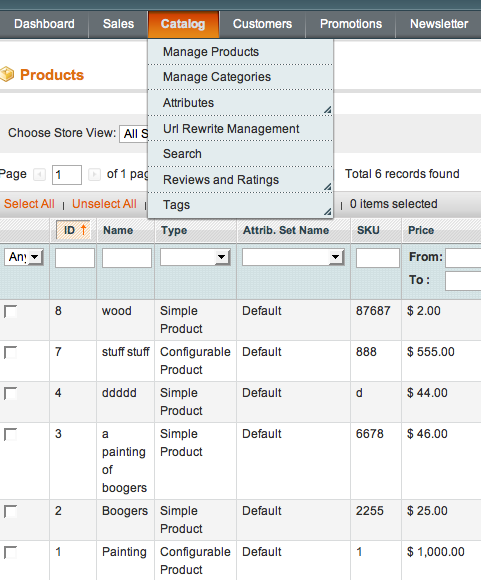Viewport: 481px width, 580px height.
Task: Select Search in Catalog menu
Action: pyautogui.click(x=240, y=154)
